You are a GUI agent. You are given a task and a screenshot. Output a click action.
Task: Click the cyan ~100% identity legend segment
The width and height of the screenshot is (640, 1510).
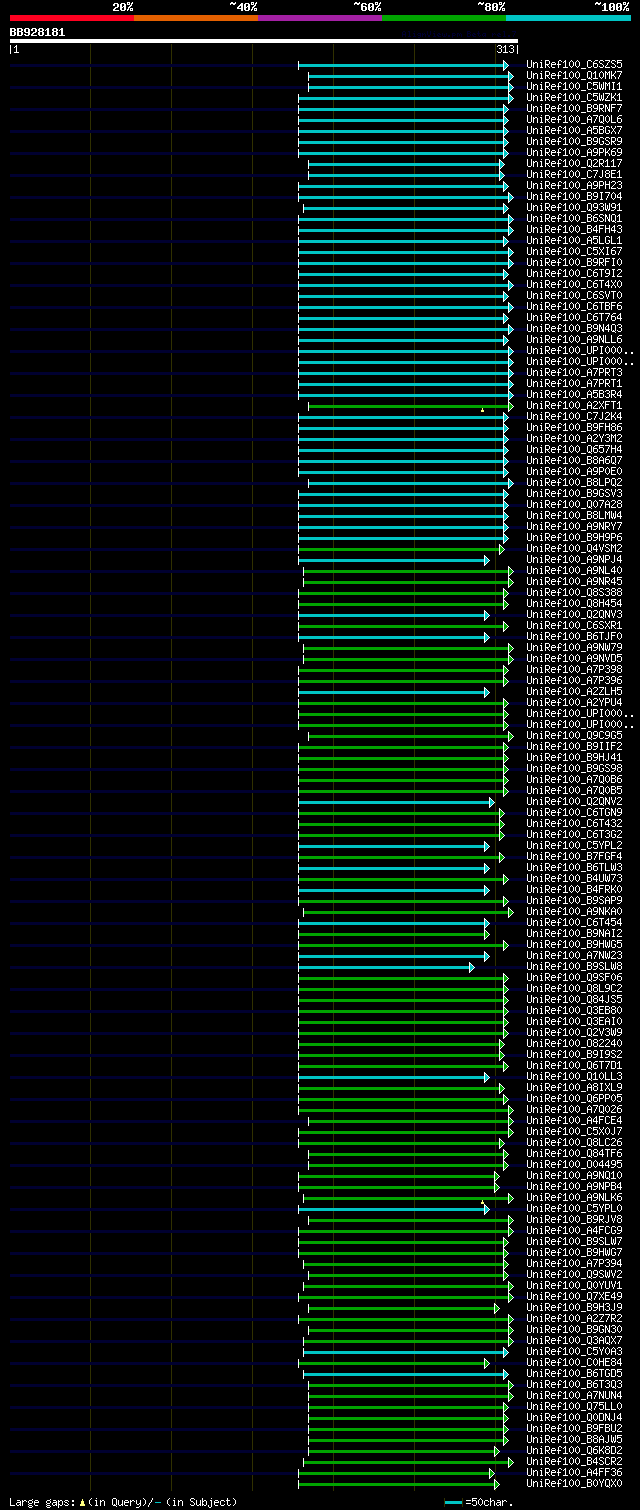[x=568, y=18]
